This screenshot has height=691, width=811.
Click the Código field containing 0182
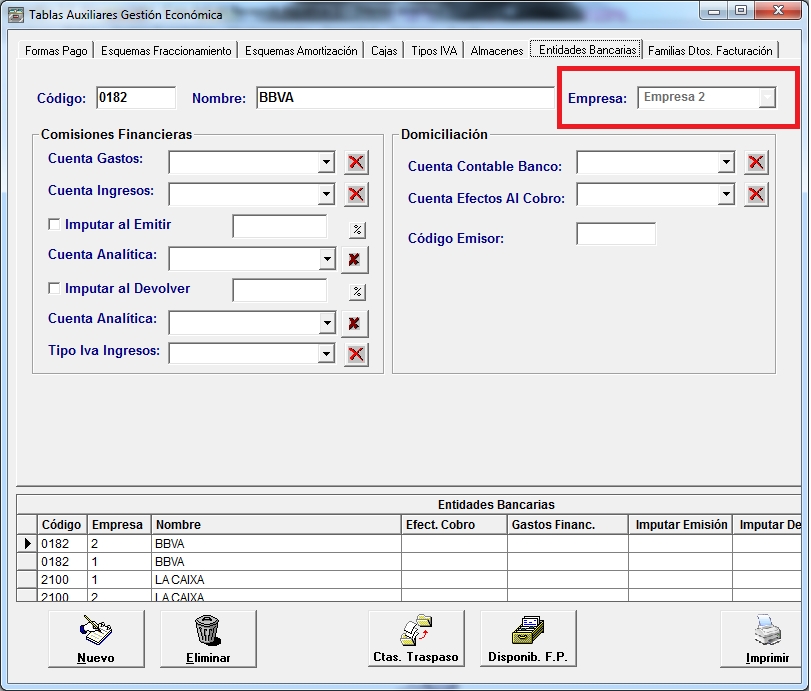coord(136,98)
